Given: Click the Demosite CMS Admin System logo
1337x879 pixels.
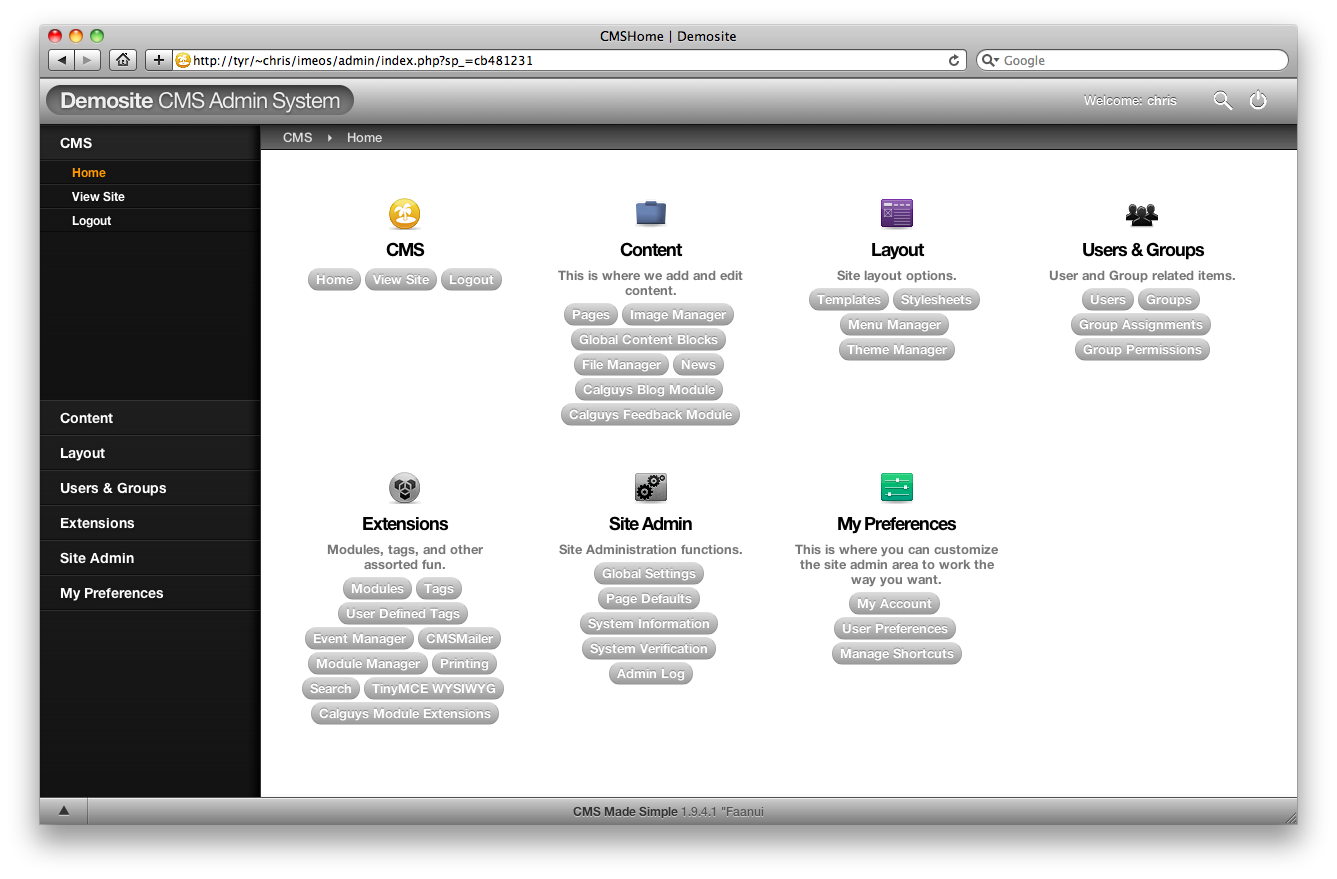Looking at the screenshot, I should pyautogui.click(x=200, y=100).
